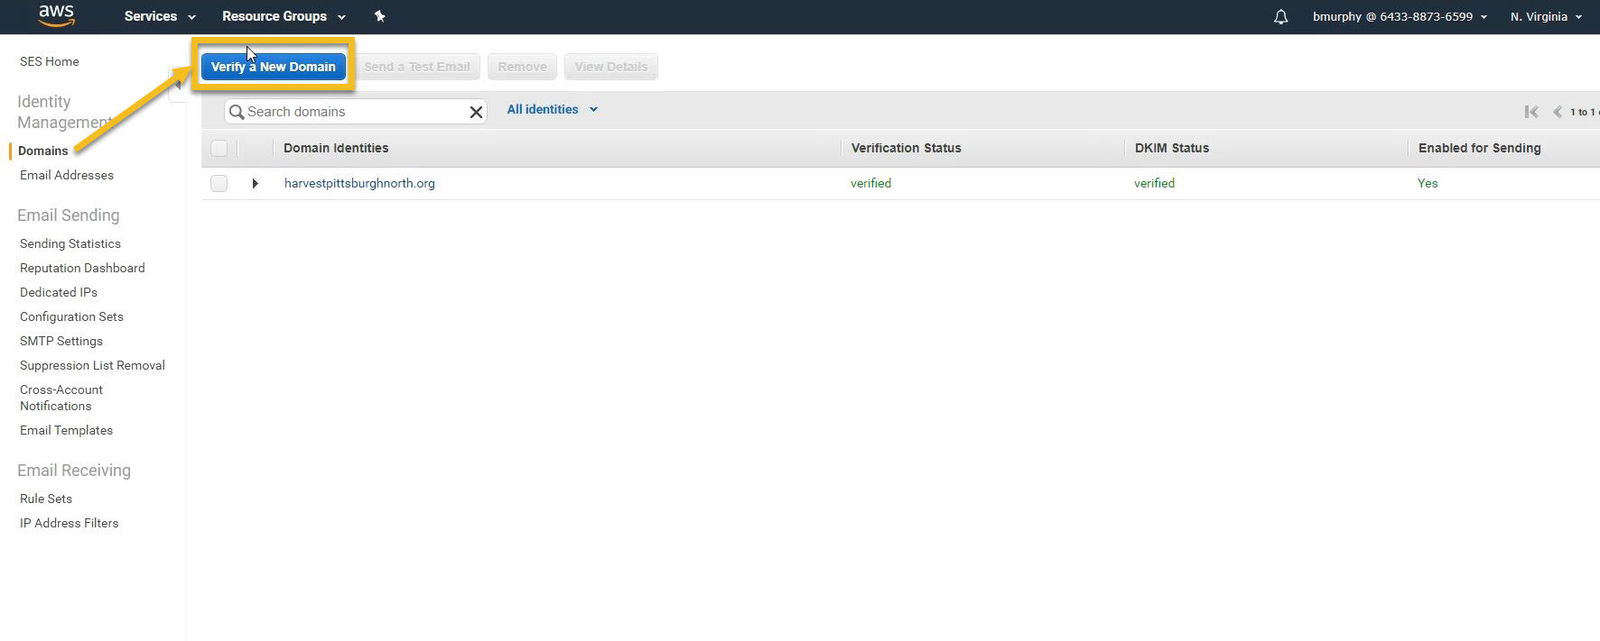Sort by Verification Status column header

906,148
